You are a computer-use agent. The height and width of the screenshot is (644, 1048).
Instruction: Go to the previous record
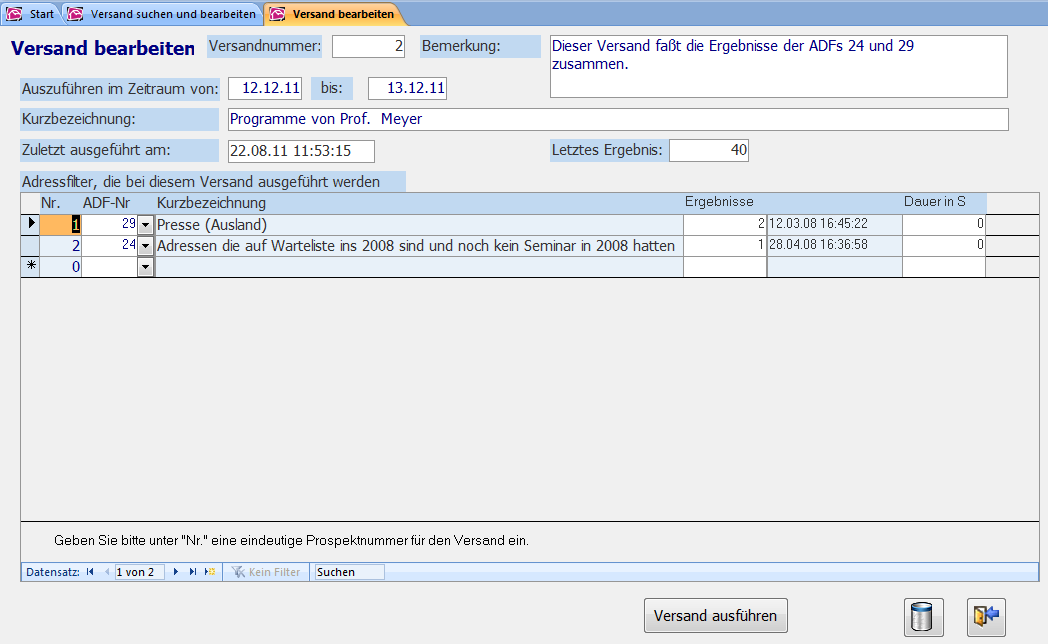point(107,572)
